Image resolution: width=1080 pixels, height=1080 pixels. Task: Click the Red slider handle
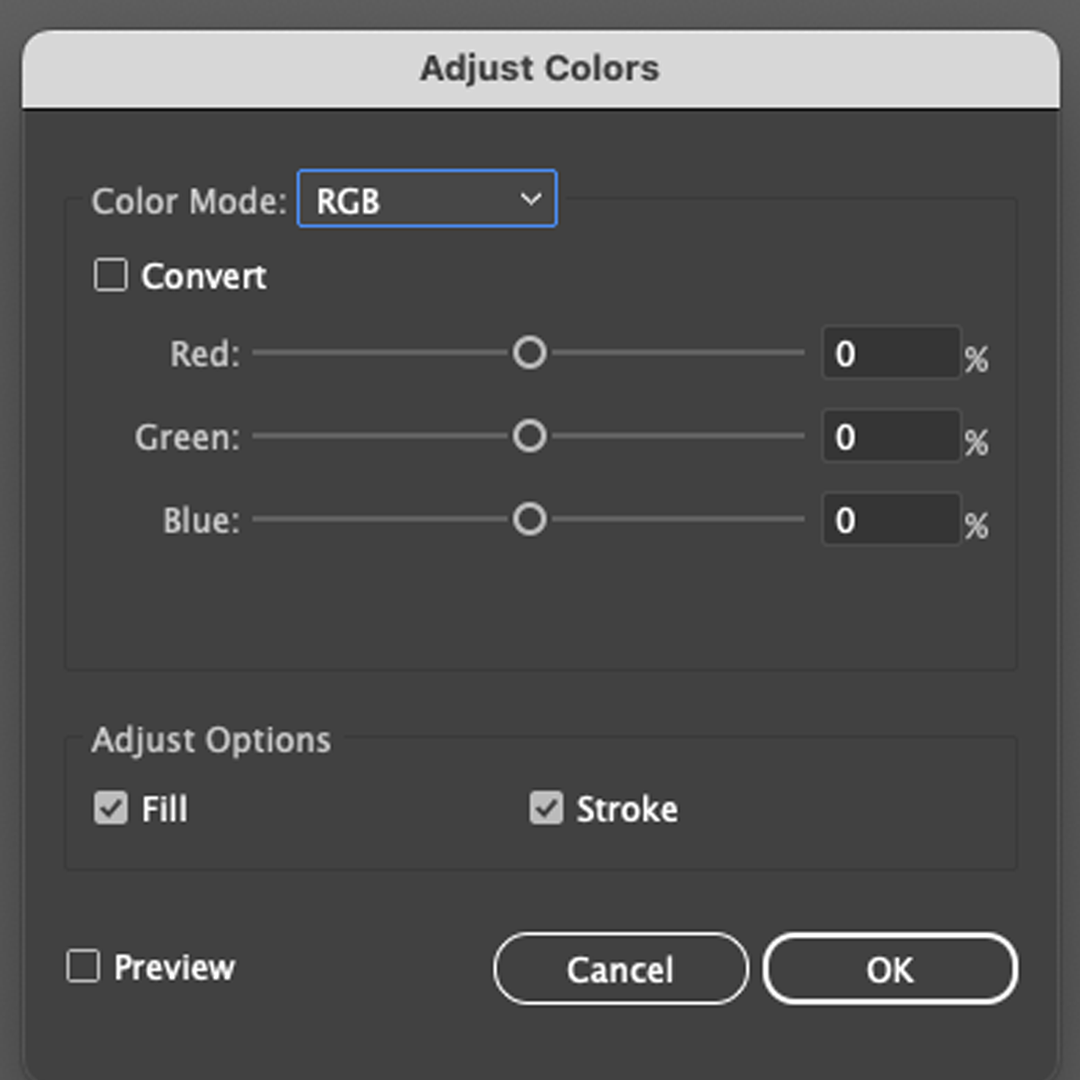(529, 353)
